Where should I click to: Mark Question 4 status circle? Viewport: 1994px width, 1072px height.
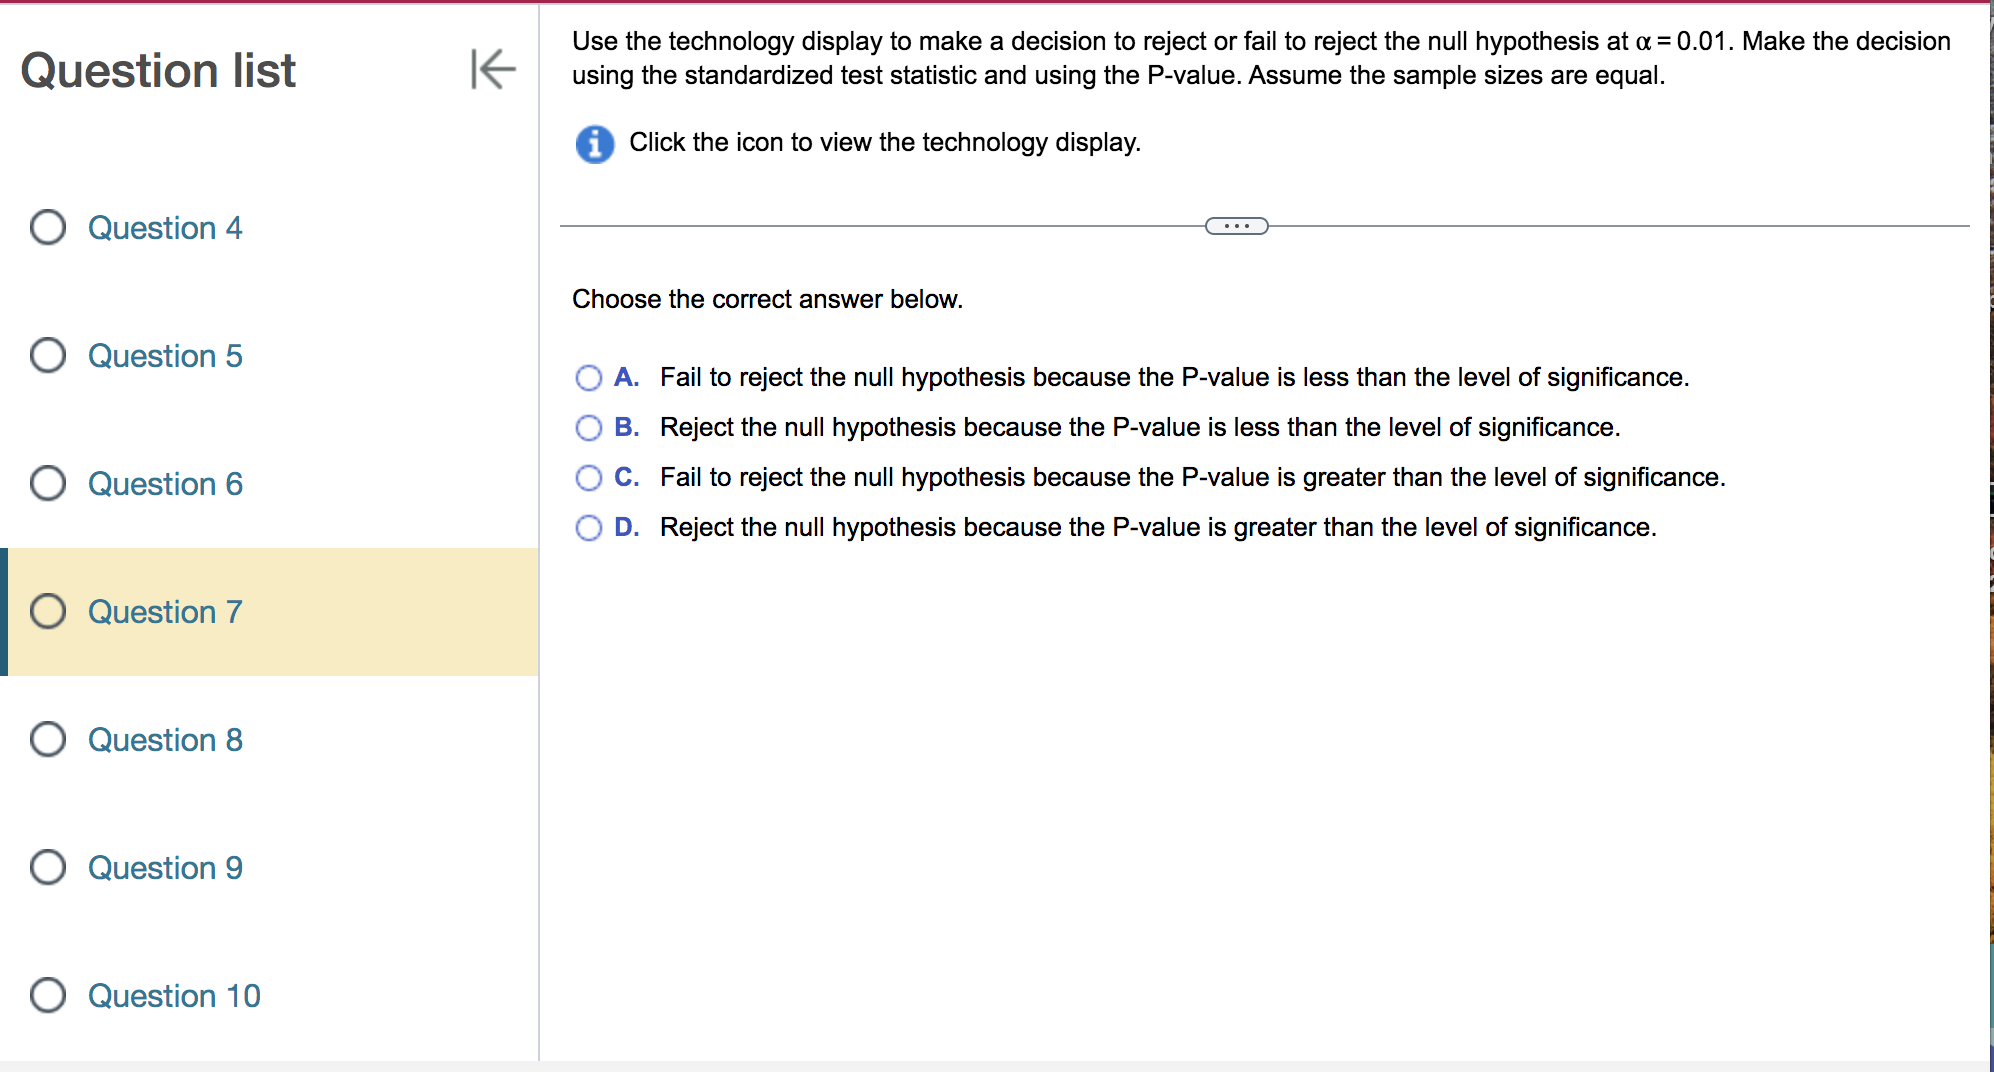pos(46,227)
